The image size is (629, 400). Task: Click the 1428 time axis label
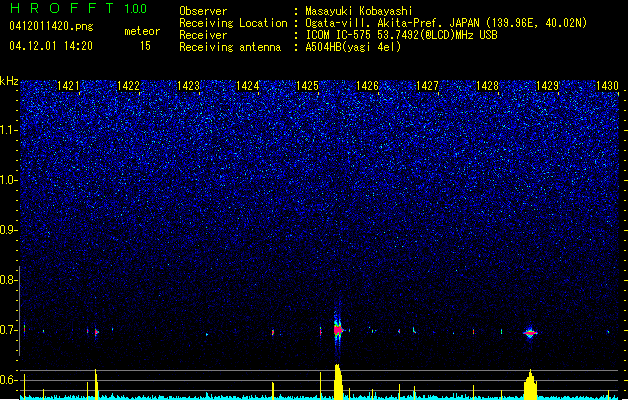click(487, 86)
